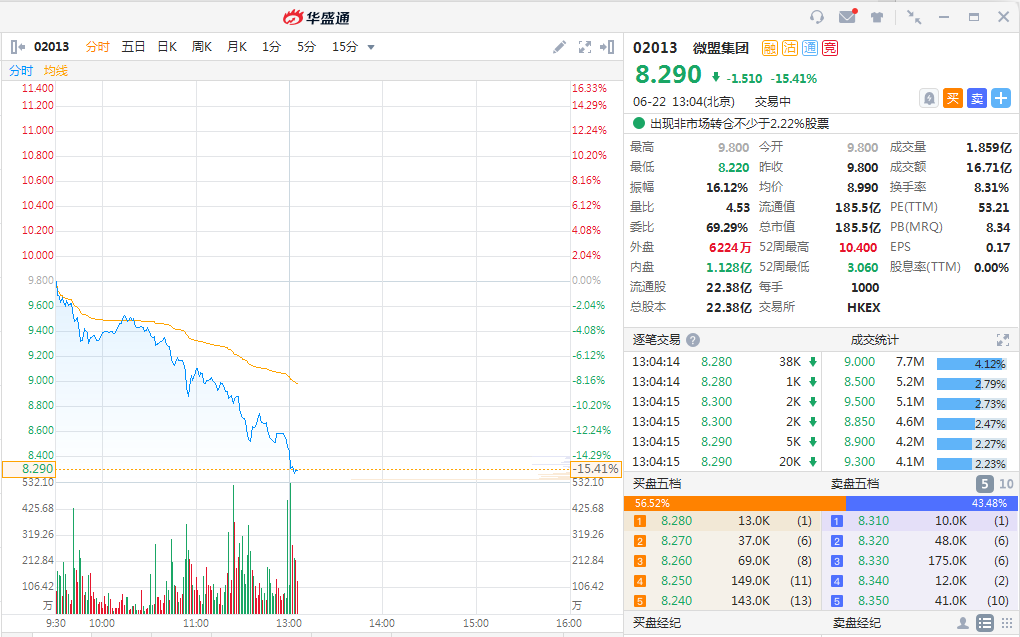
Task: Switch to the 日K daily candlestick tab
Action: pos(167,47)
